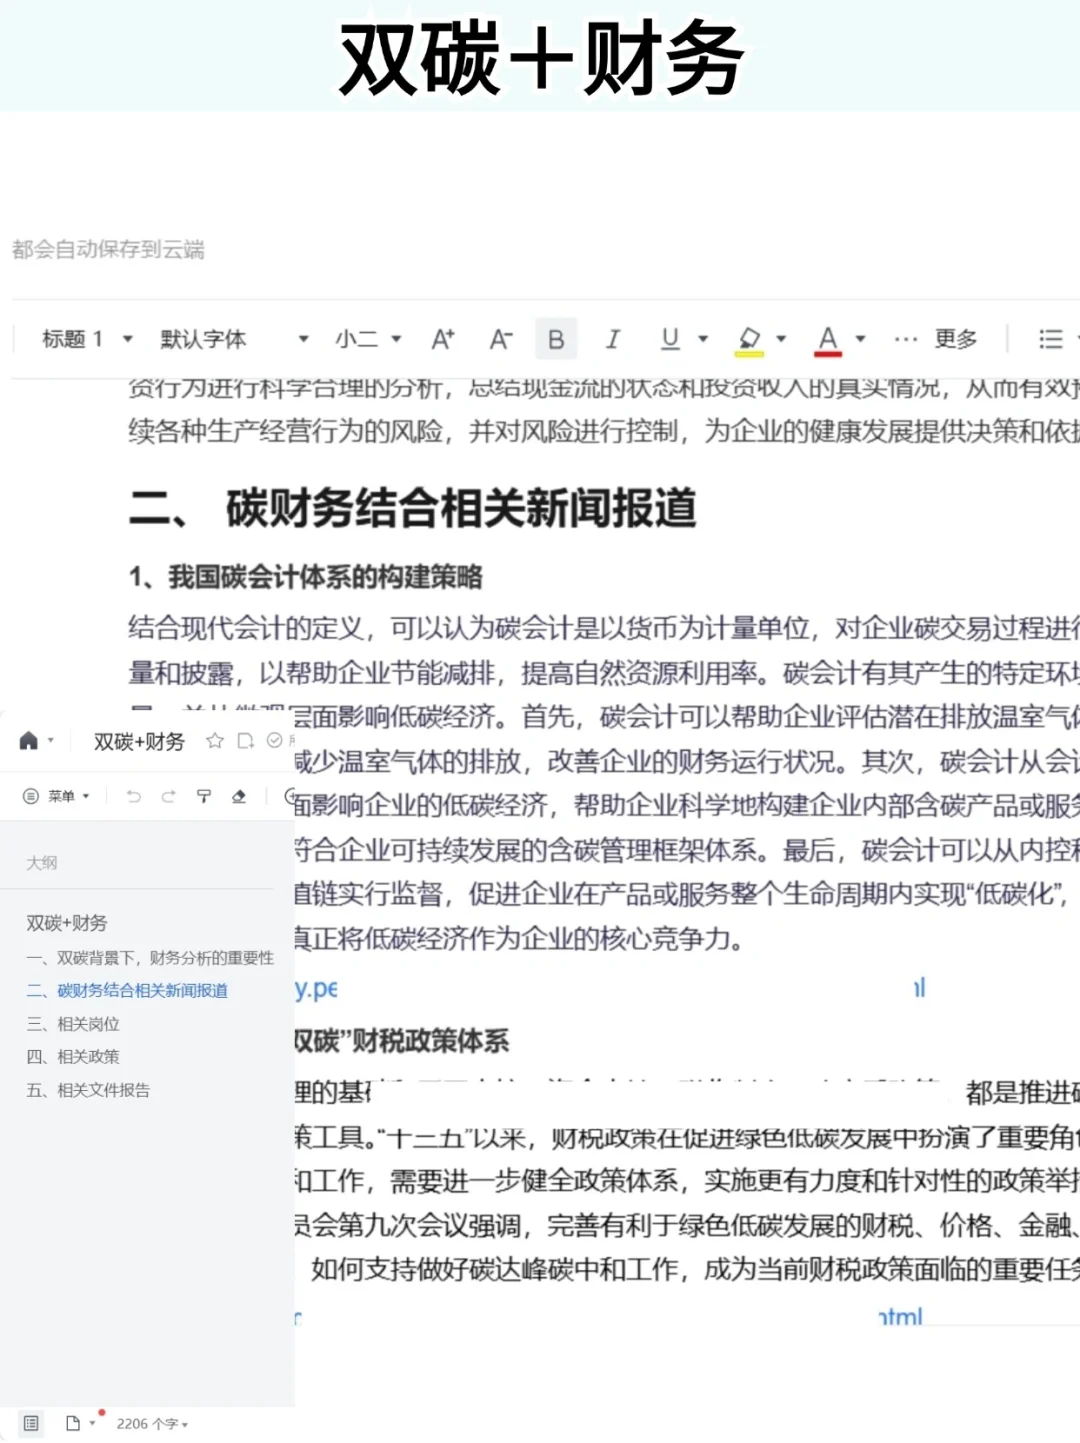Expand highlight color picker arrow

[781, 339]
